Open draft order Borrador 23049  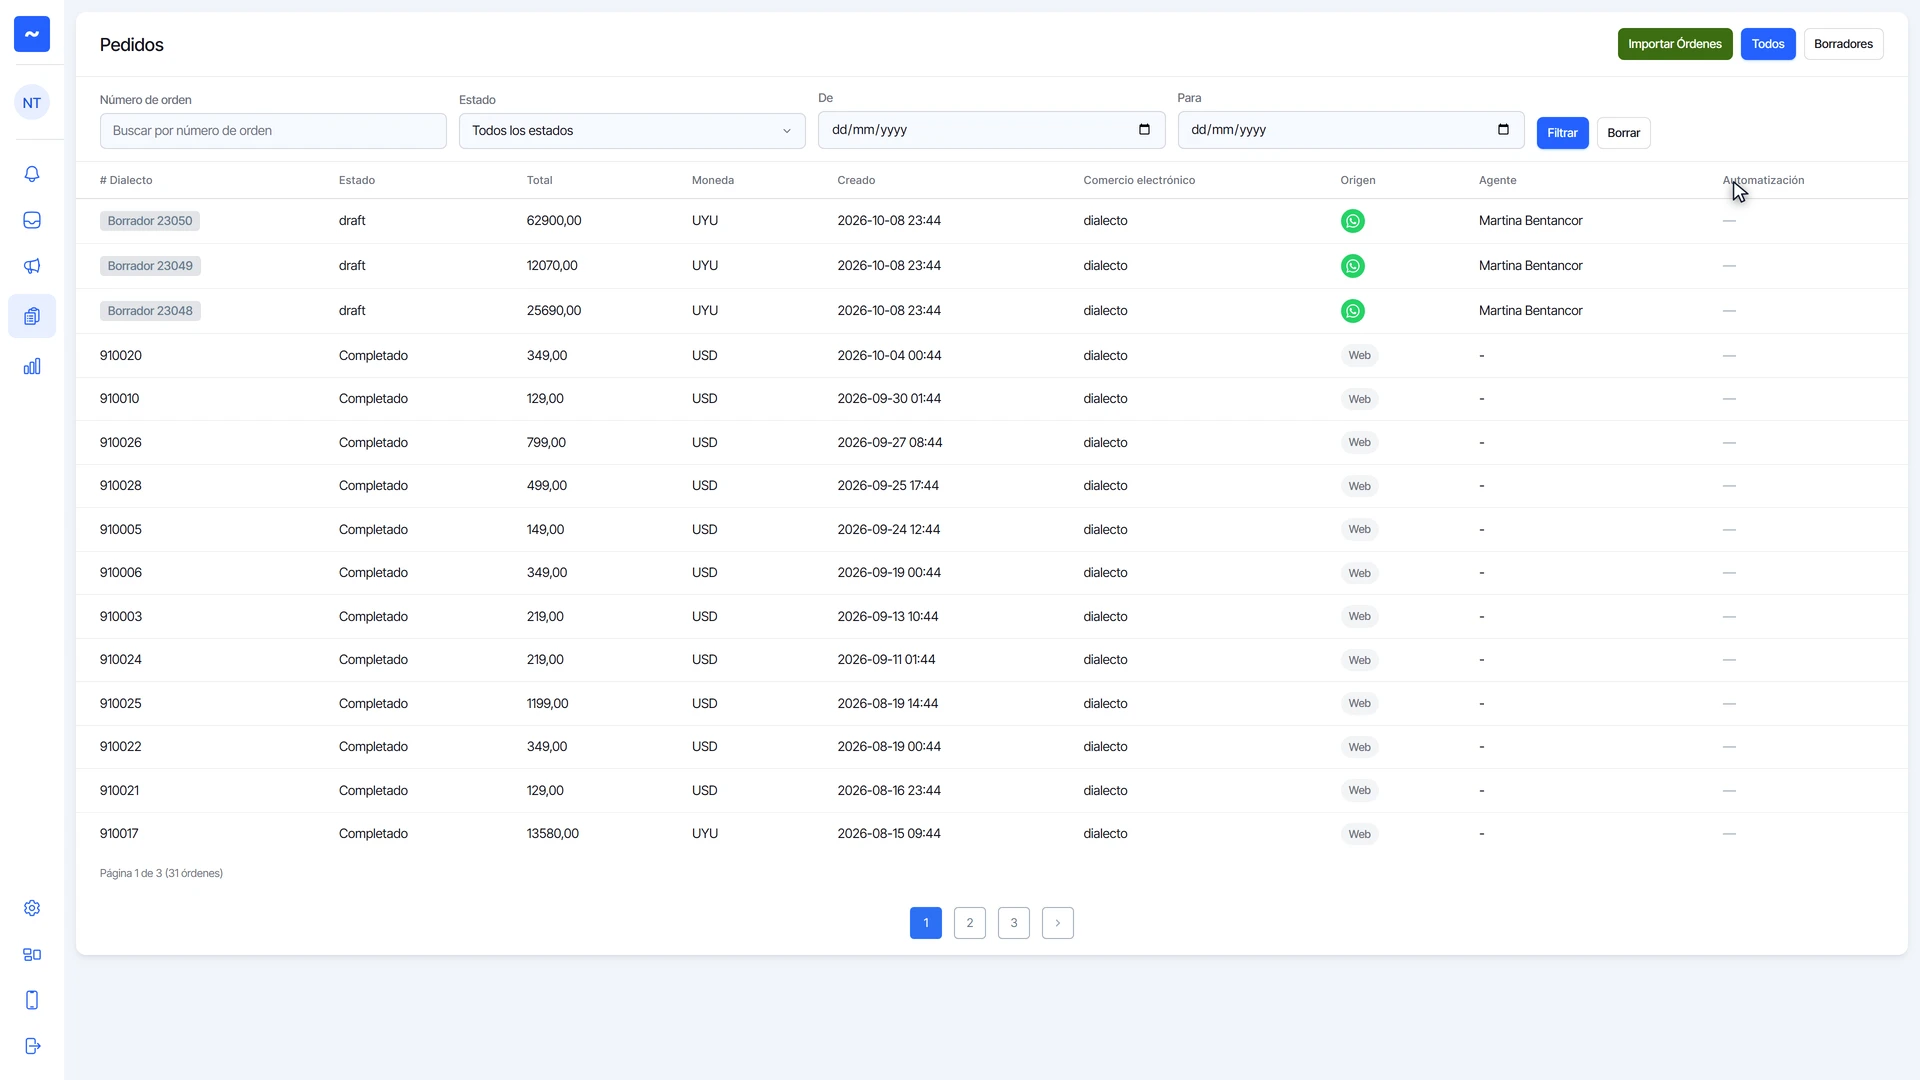[150, 266]
